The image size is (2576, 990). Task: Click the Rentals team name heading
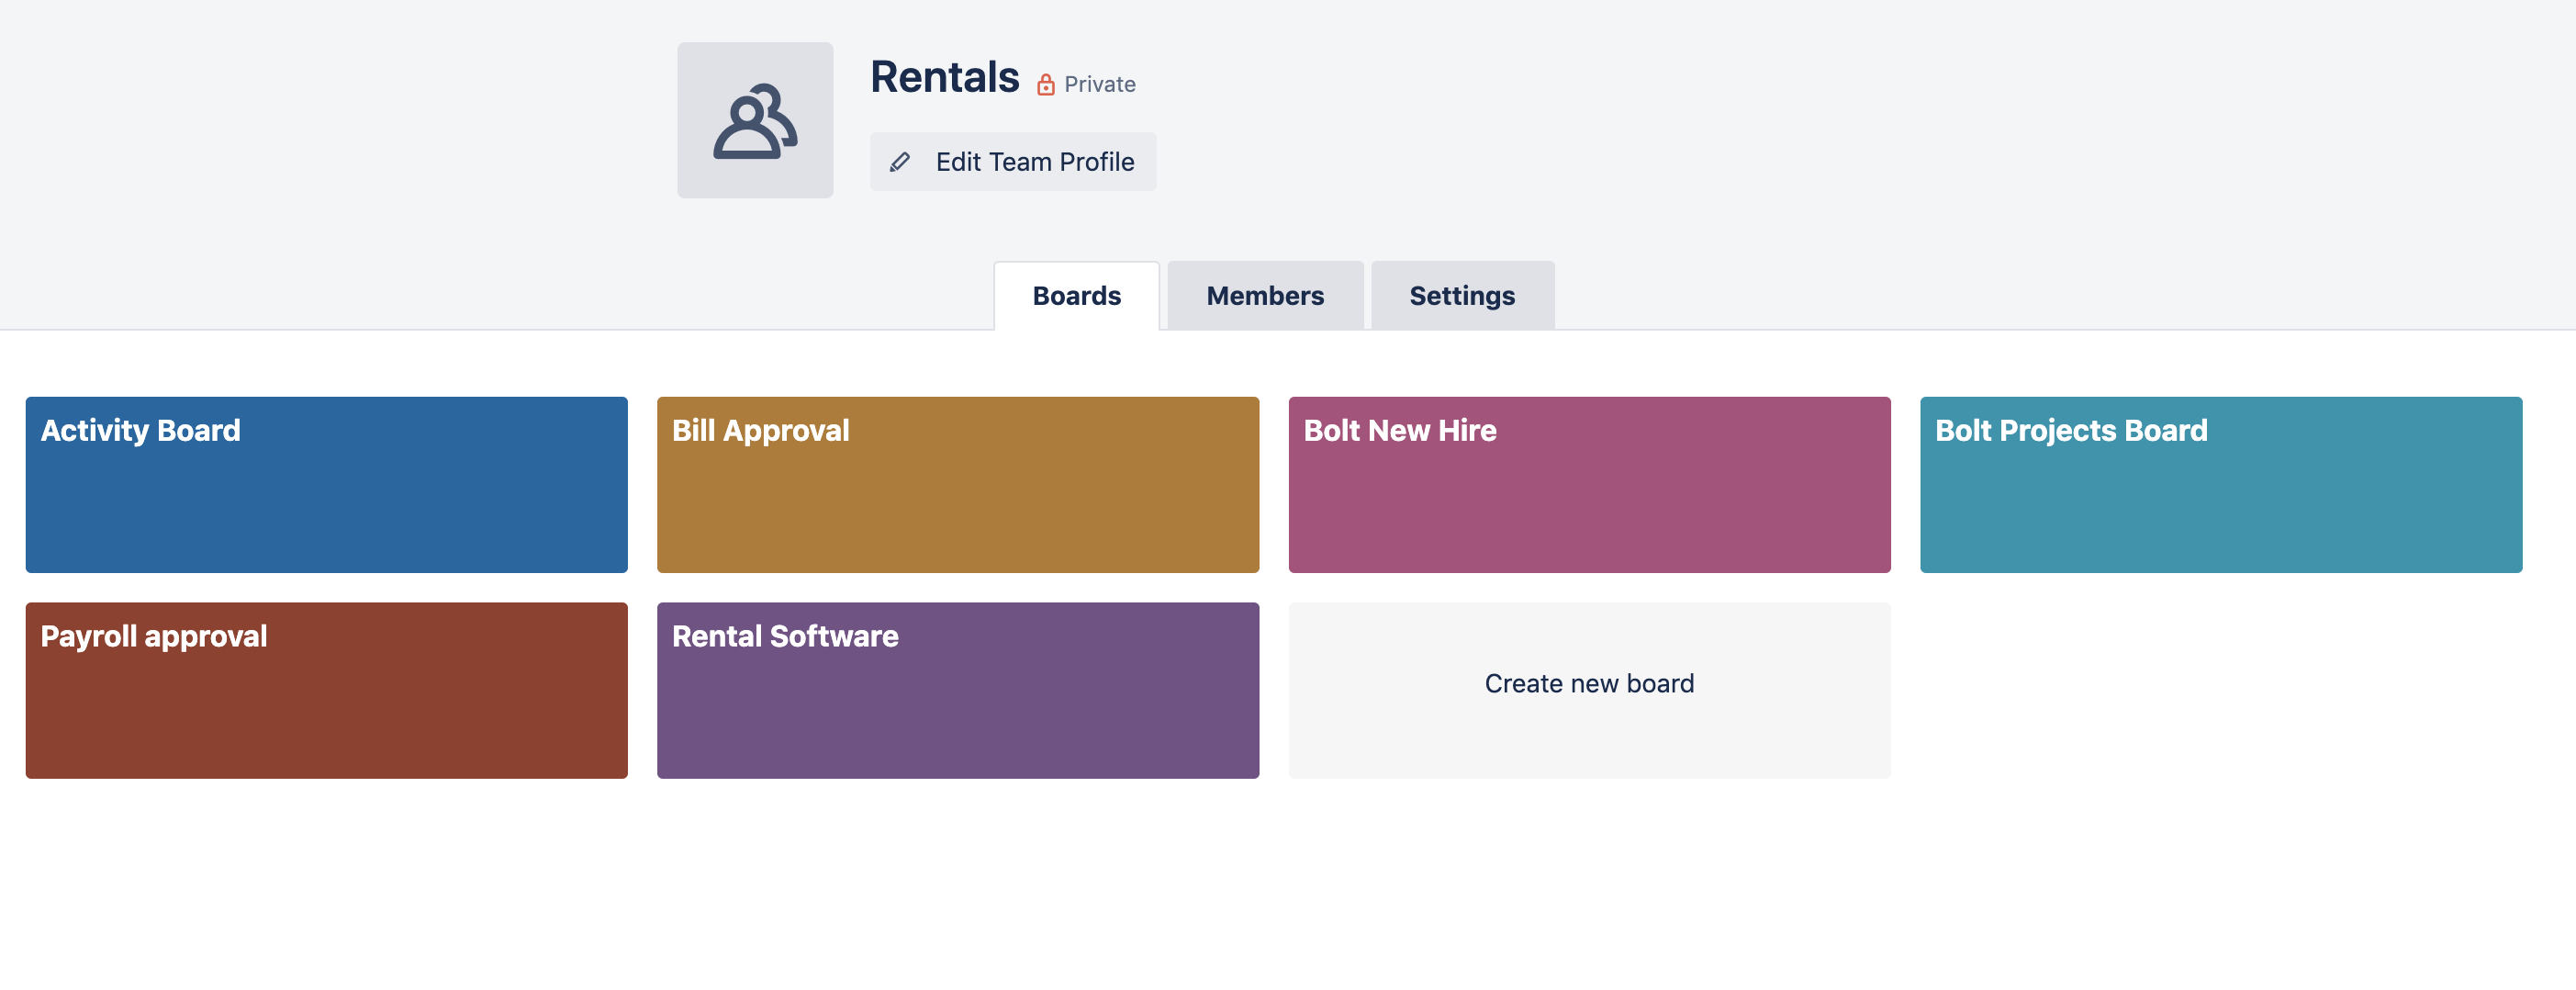pos(944,77)
